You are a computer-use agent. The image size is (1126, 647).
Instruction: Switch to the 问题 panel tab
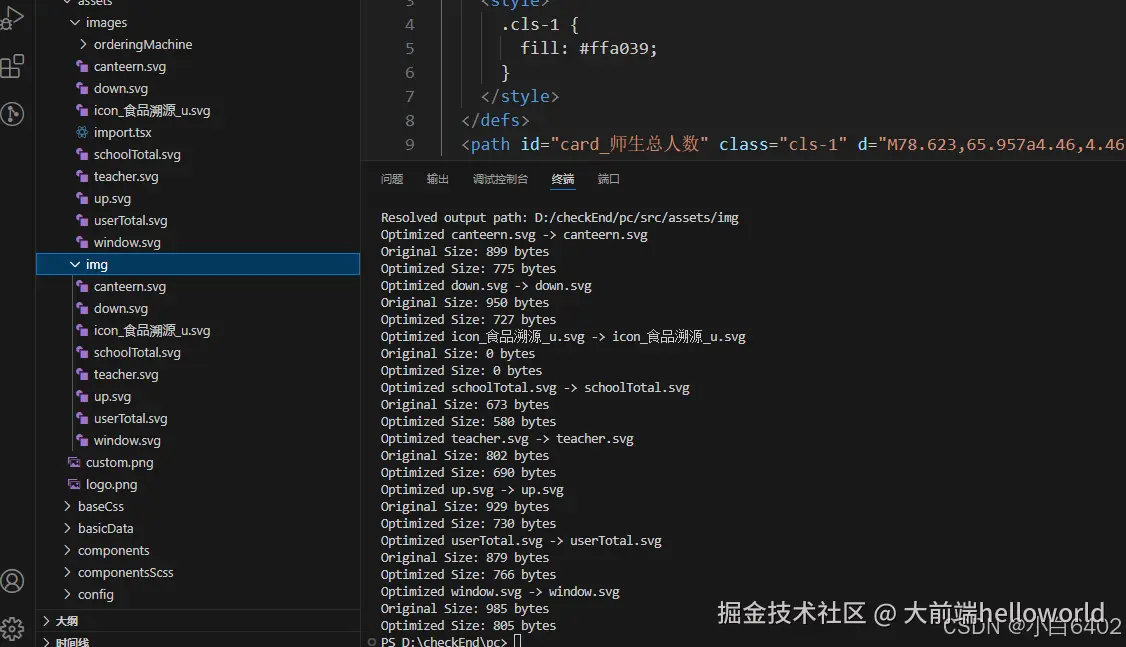(391, 179)
